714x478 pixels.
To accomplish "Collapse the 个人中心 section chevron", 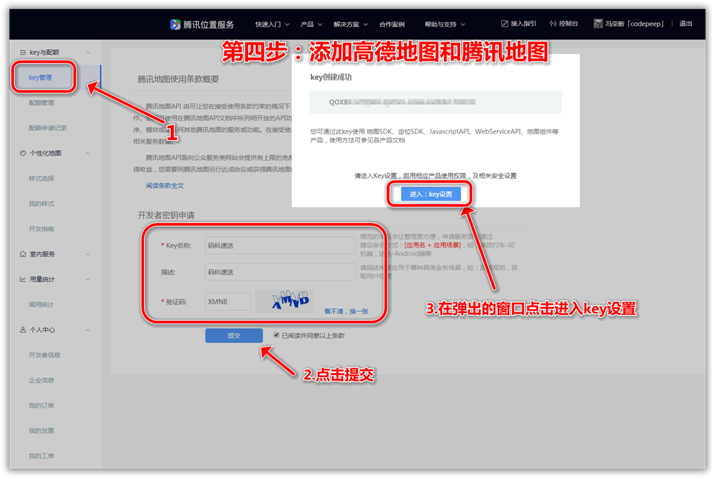I will click(88, 330).
